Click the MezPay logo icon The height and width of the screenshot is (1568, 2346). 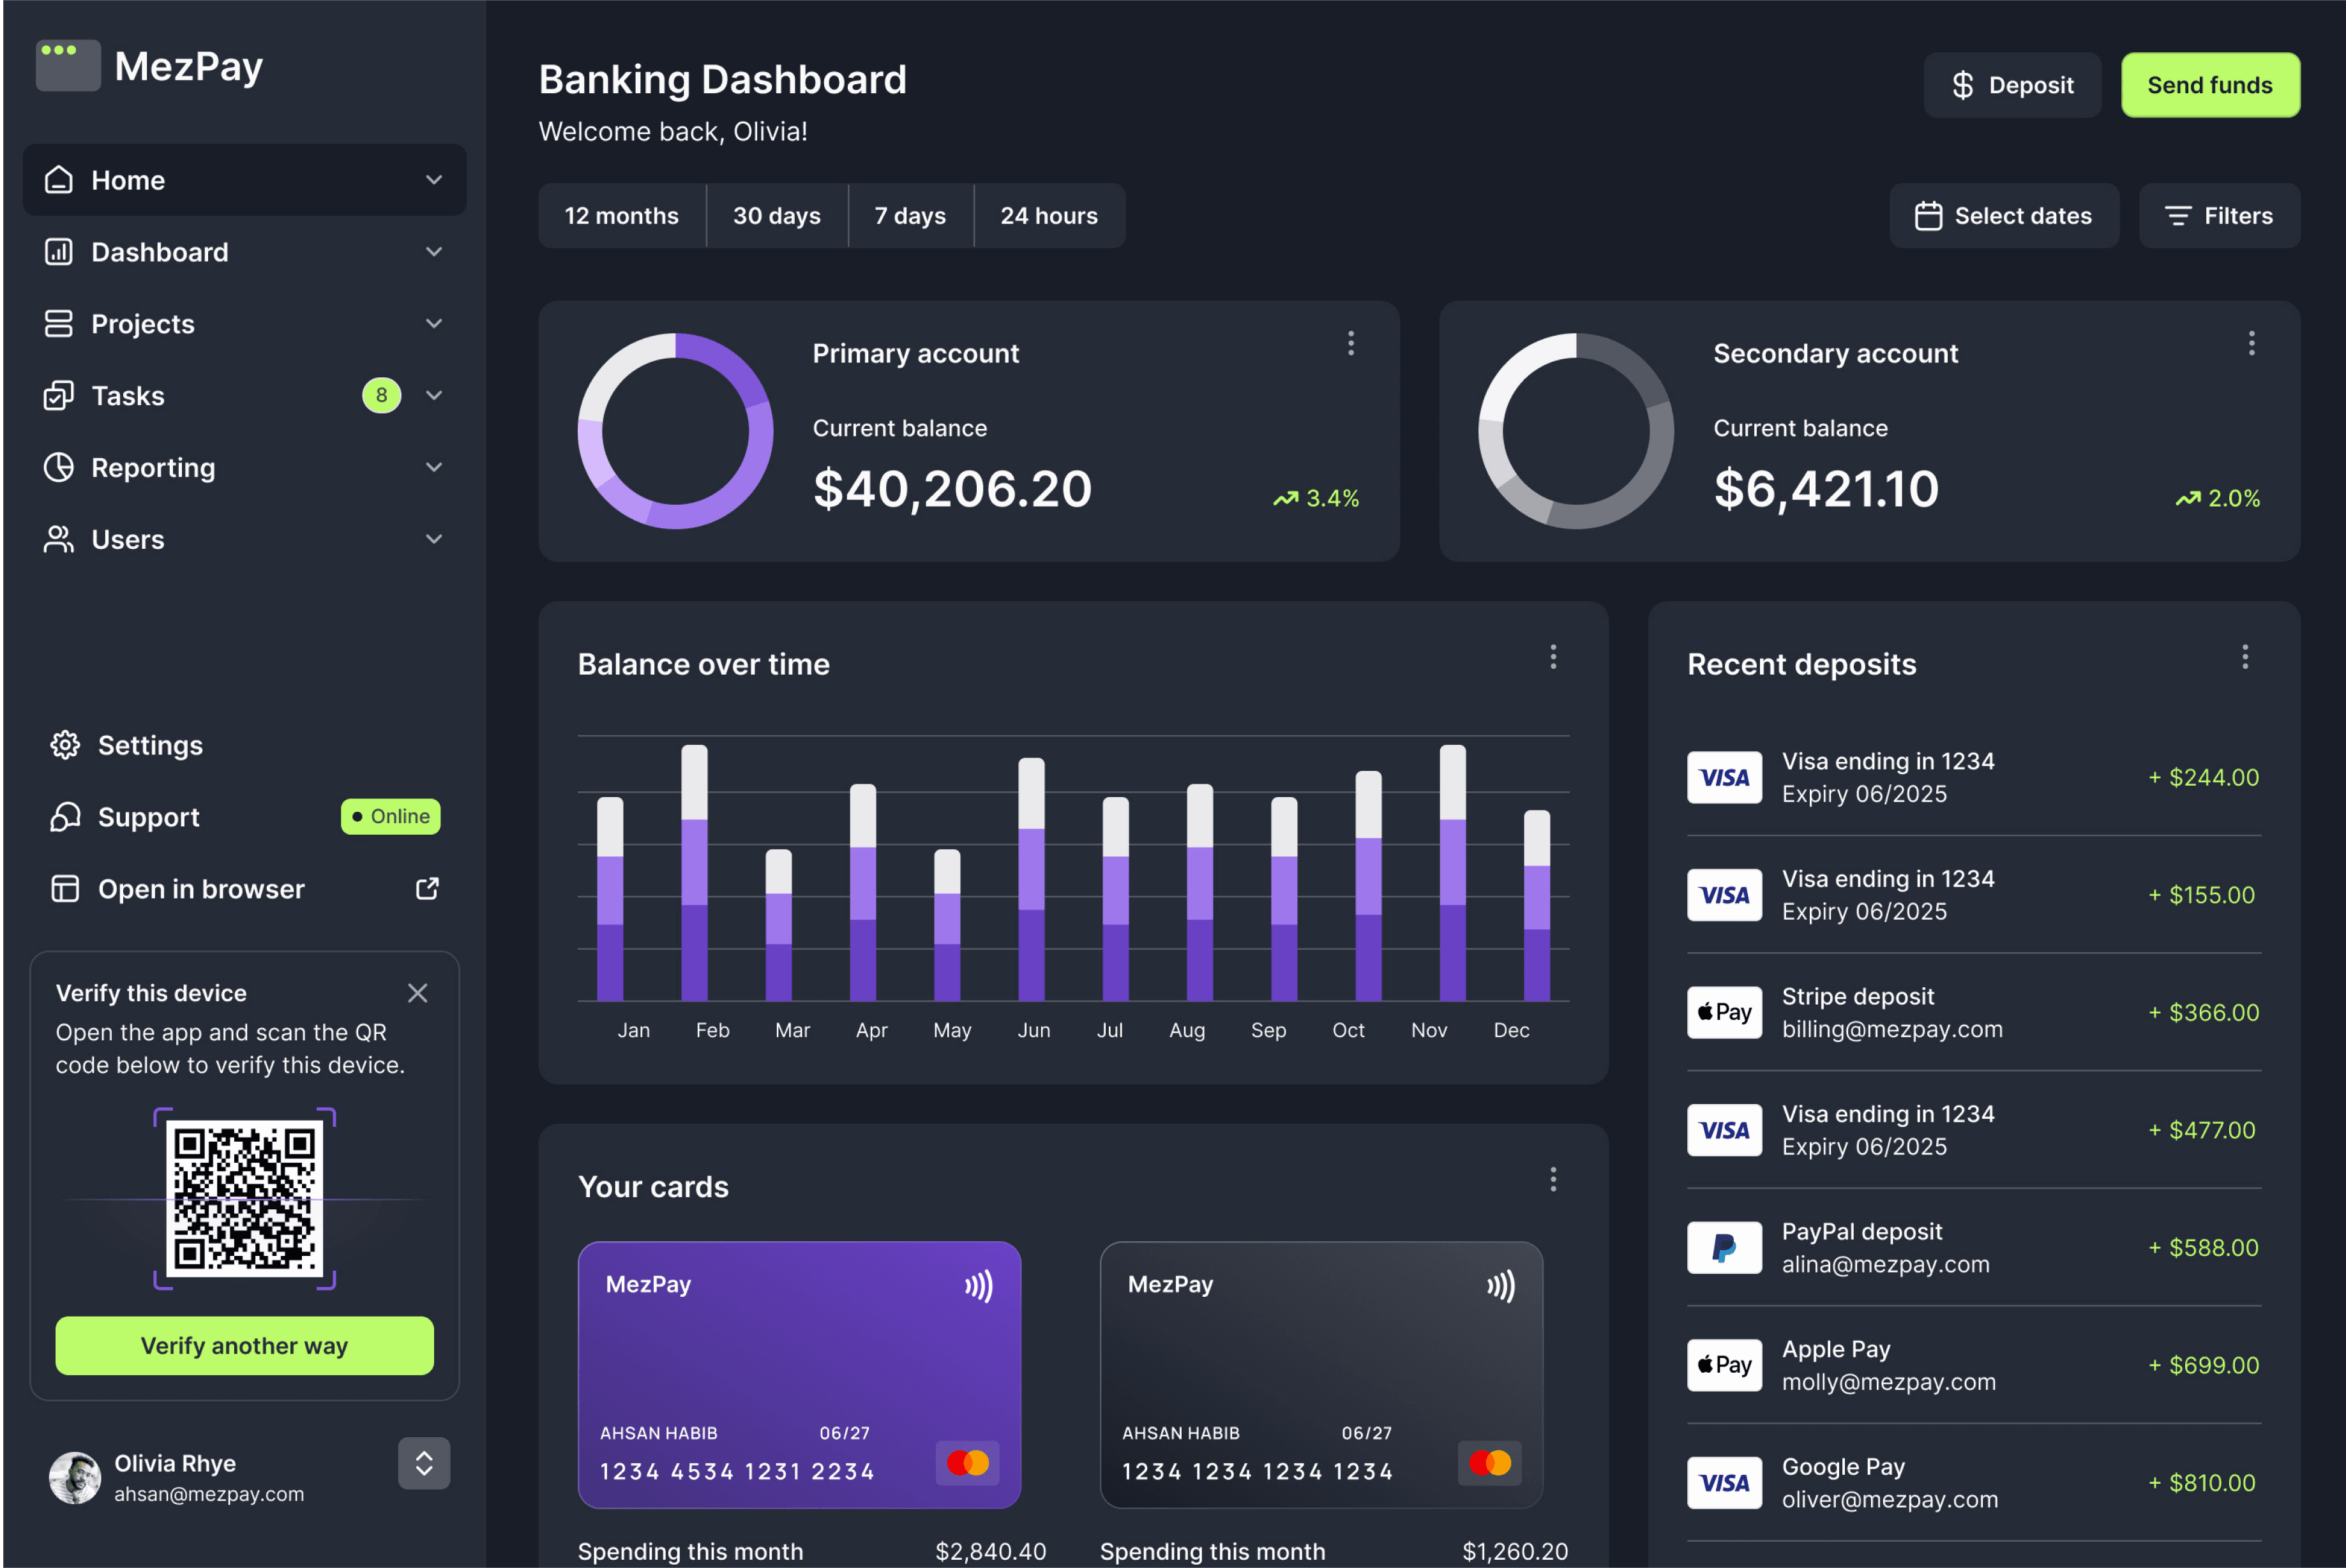coord(68,66)
